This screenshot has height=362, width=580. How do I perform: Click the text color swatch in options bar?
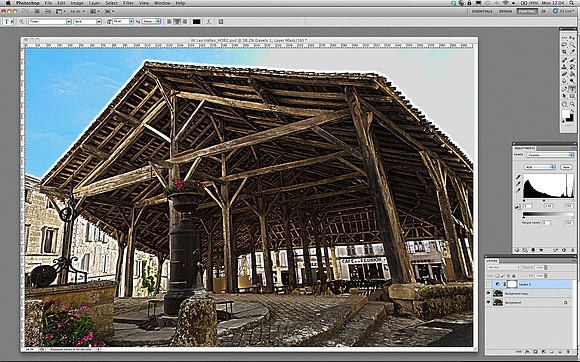[x=196, y=21]
